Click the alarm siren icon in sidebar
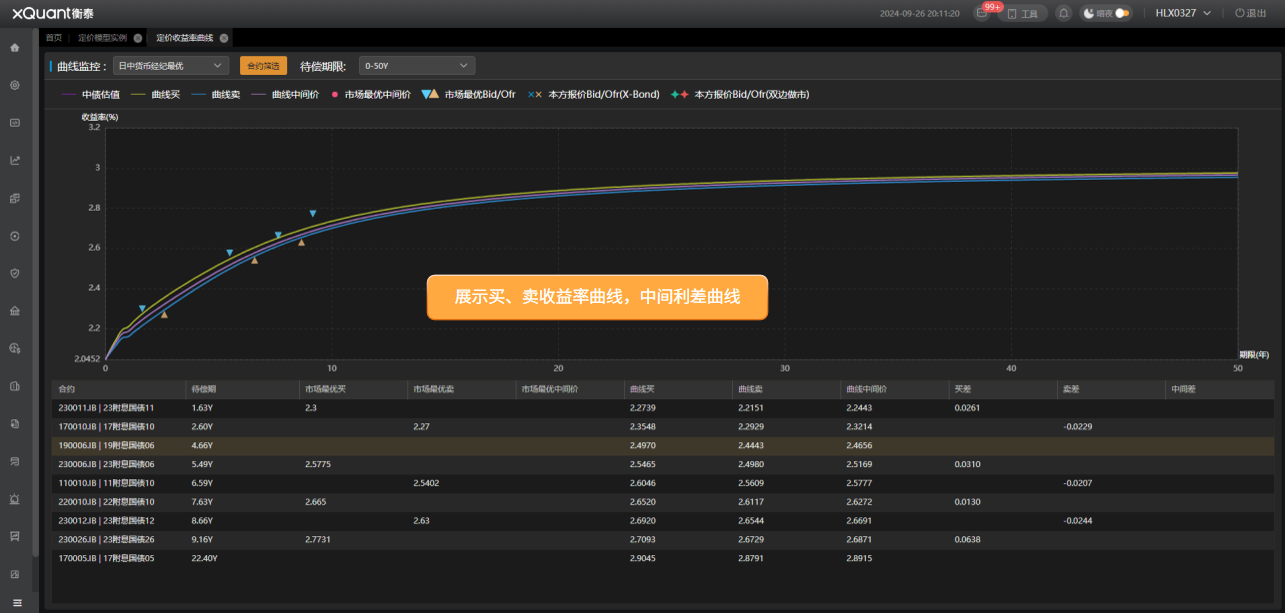Viewport: 1285px width, 613px height. coord(14,498)
